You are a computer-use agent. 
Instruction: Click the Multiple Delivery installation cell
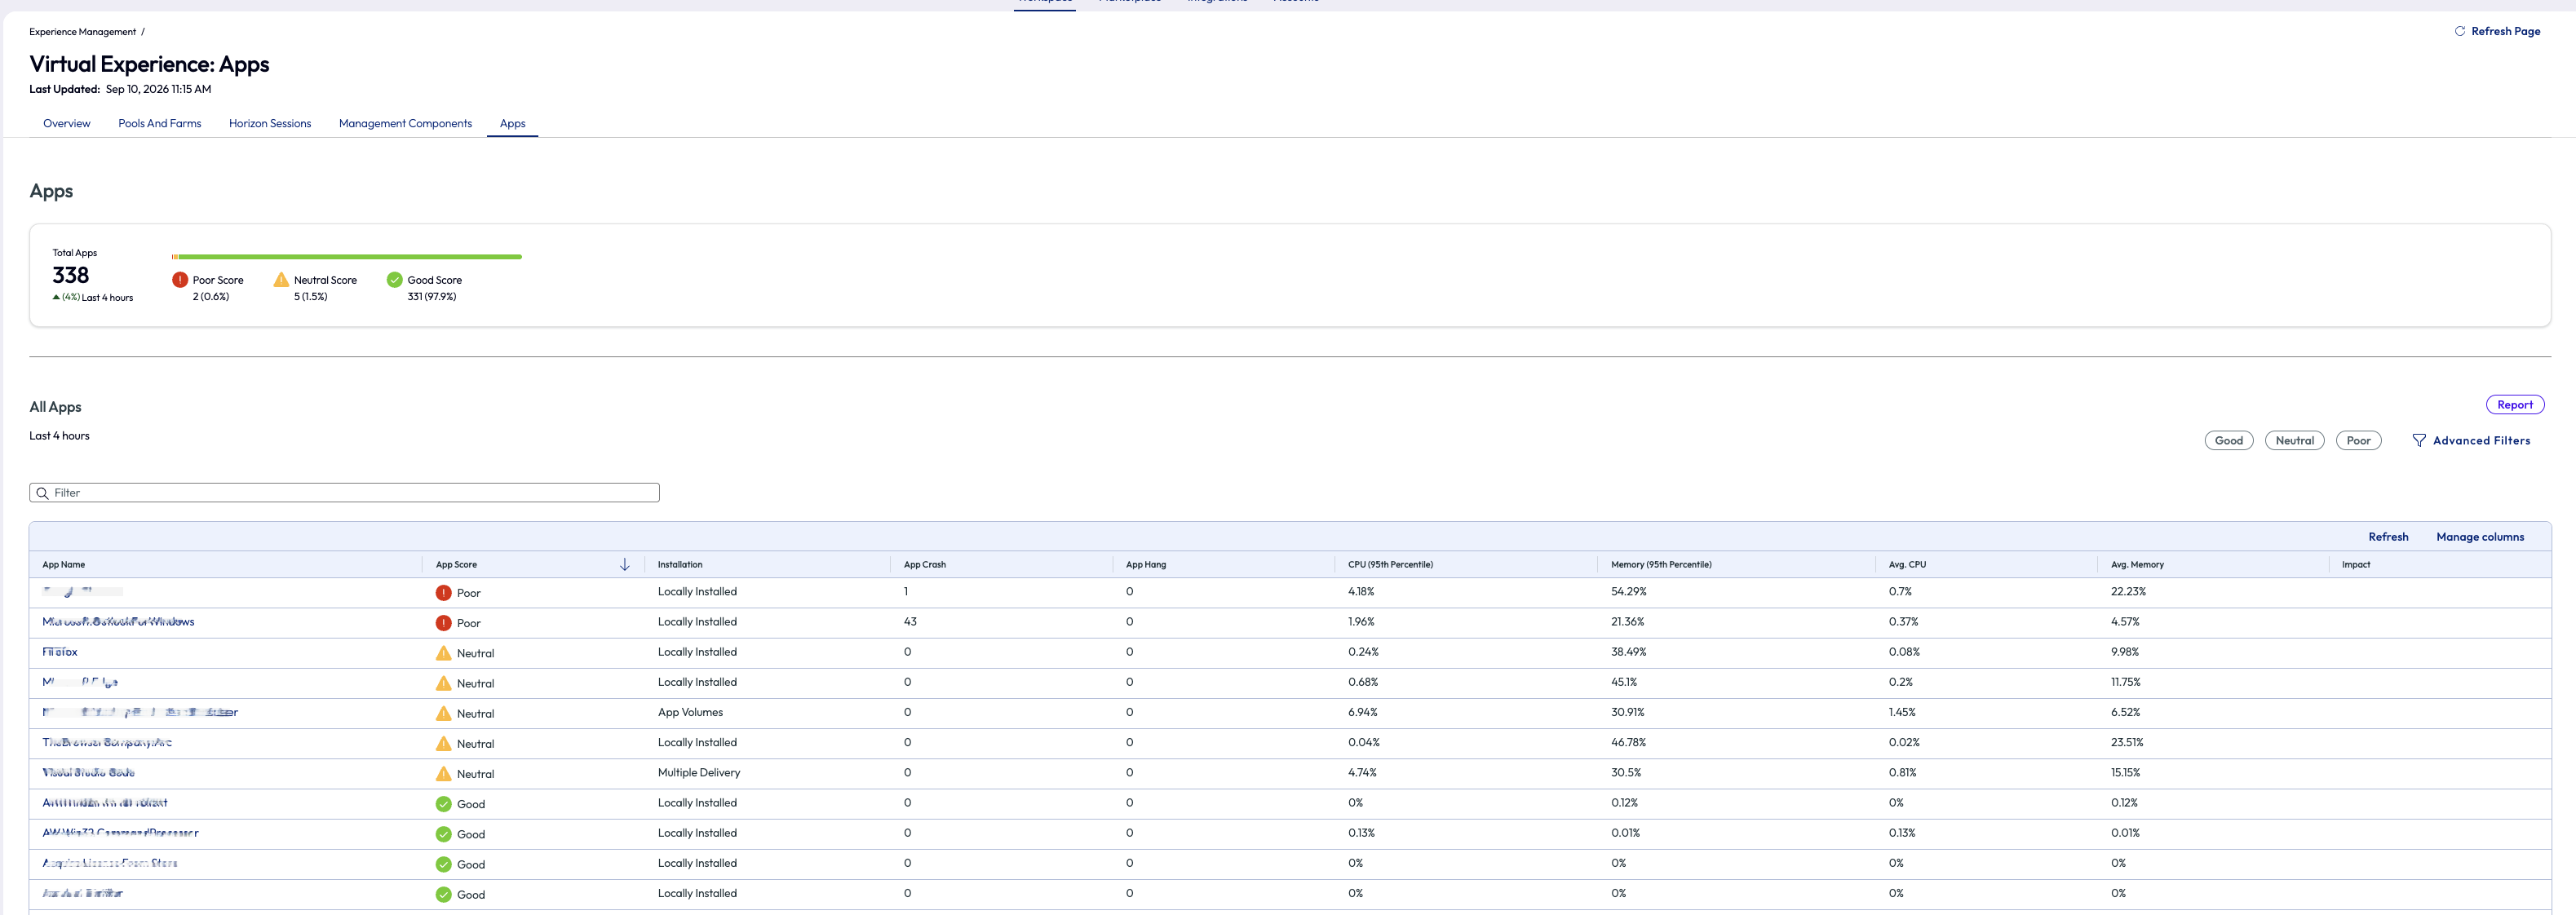[699, 773]
